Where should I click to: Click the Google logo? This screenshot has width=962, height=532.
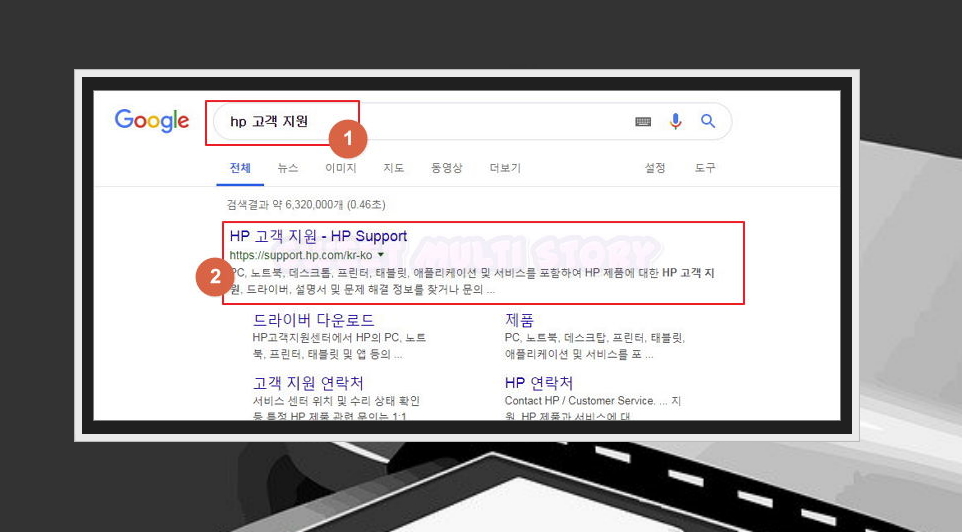point(152,121)
